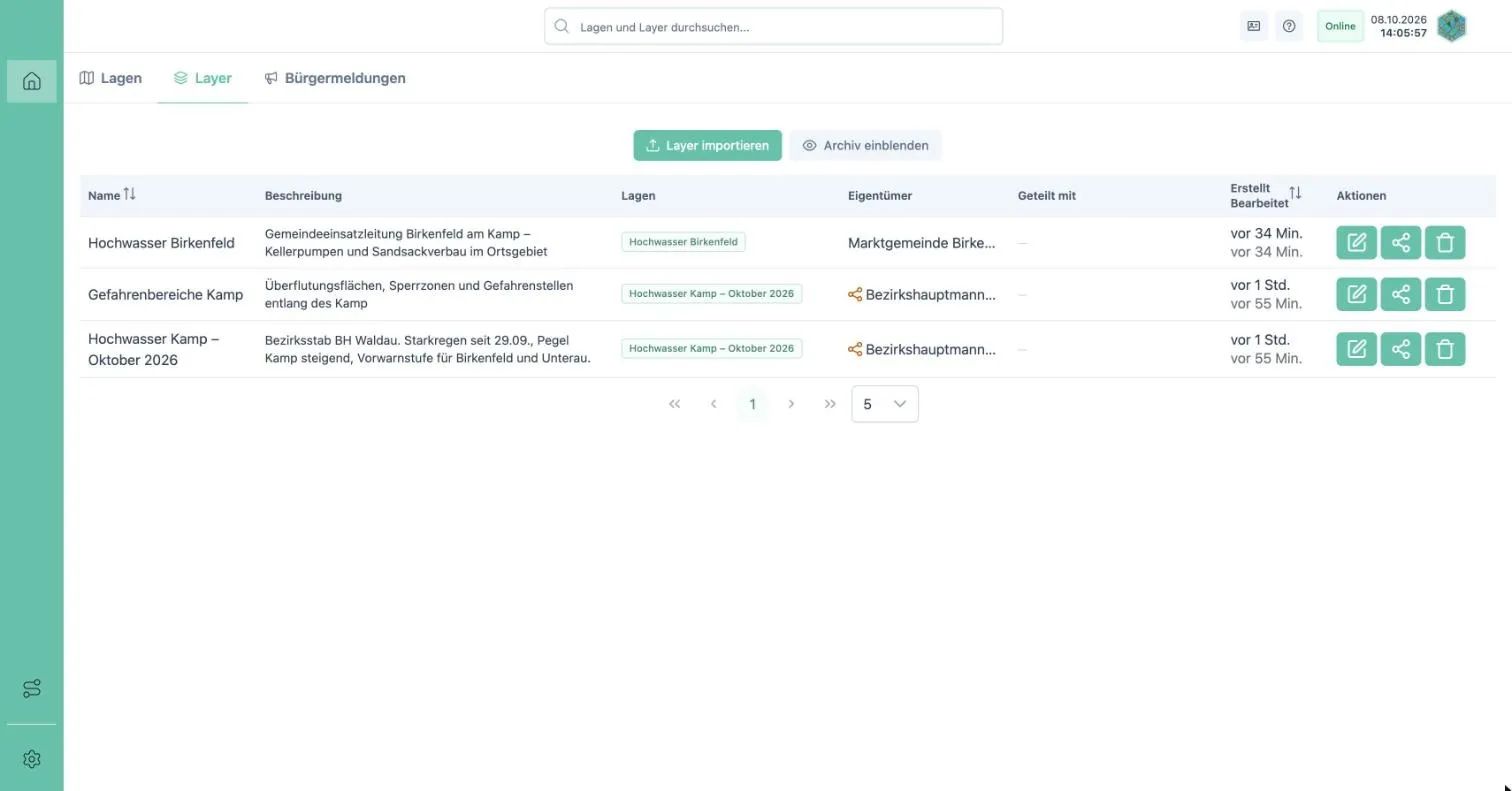This screenshot has width=1512, height=791.
Task: Select page 1 in pagination
Action: [753, 404]
